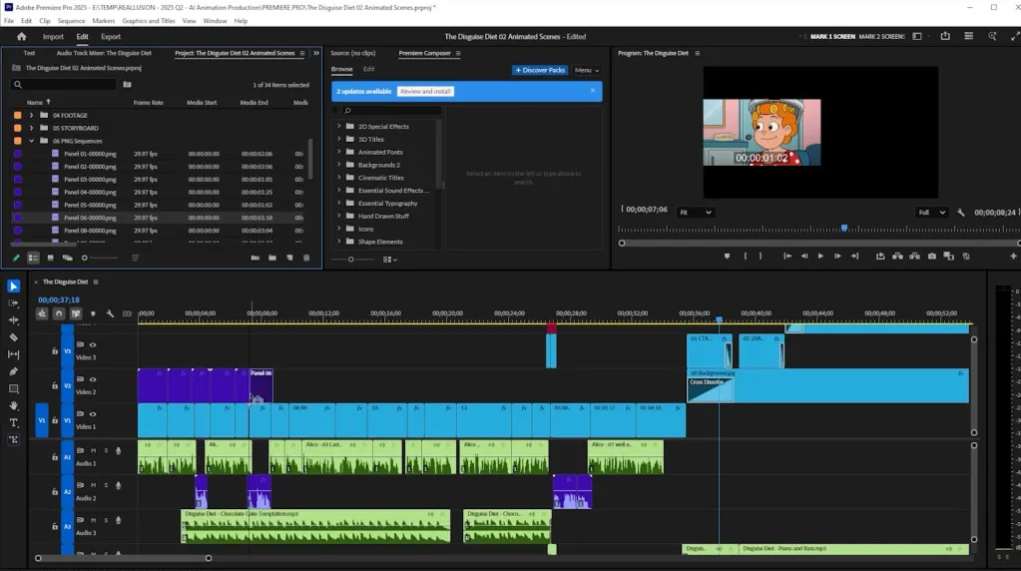Select the Razor tool
The width and height of the screenshot is (1021, 571).
click(x=14, y=337)
